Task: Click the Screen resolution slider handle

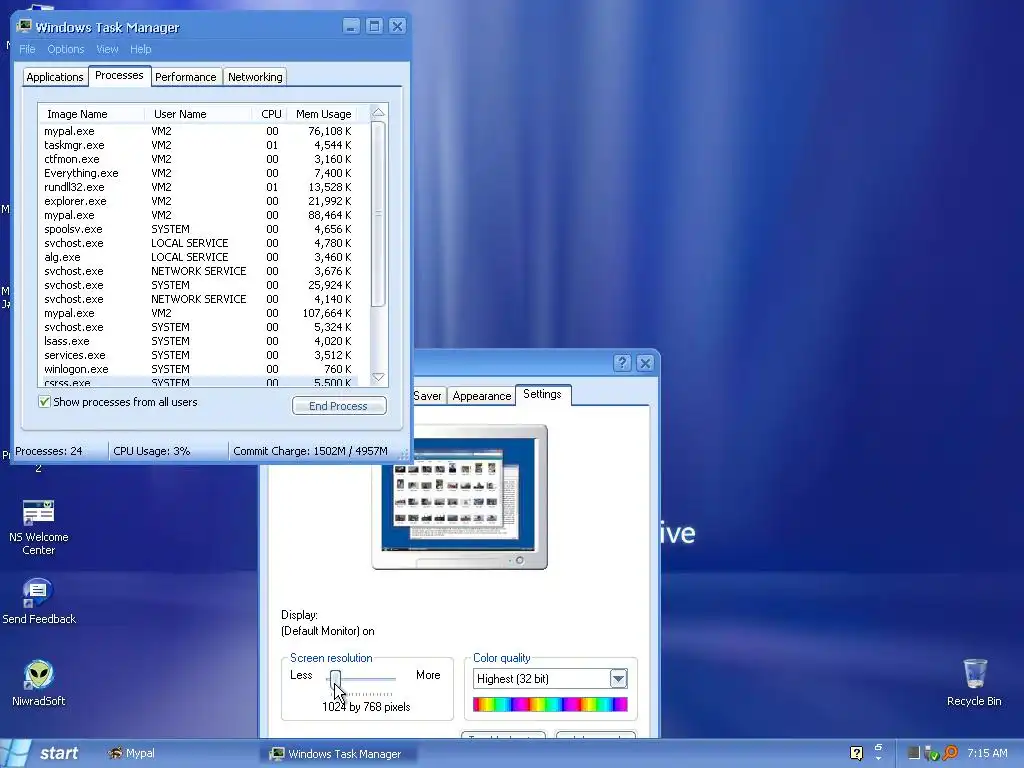Action: tap(335, 679)
